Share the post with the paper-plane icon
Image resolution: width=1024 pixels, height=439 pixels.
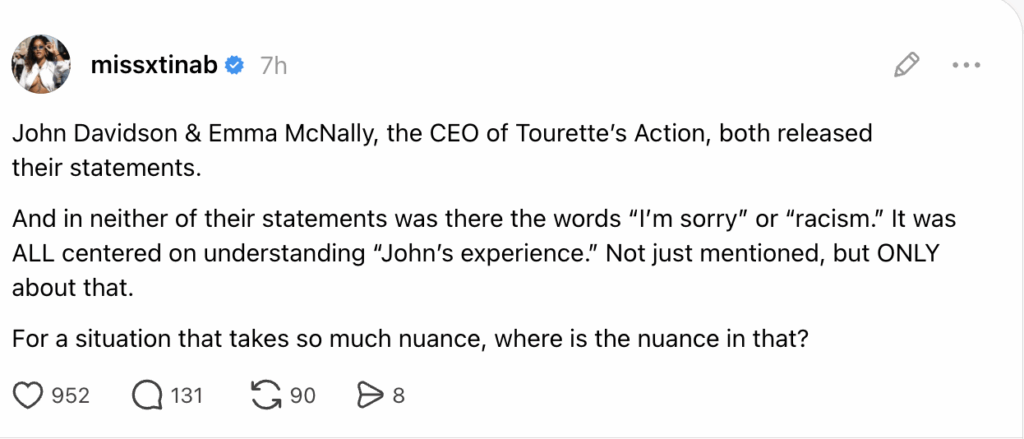click(x=369, y=396)
